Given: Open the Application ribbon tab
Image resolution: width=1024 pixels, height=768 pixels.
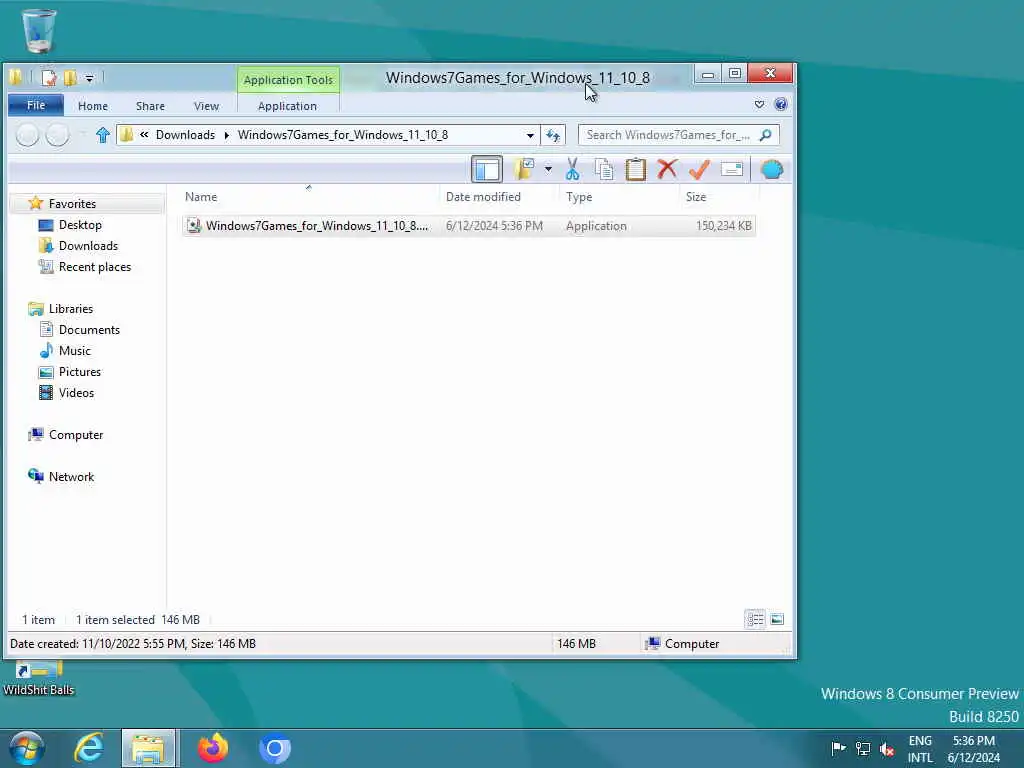Looking at the screenshot, I should pyautogui.click(x=287, y=106).
